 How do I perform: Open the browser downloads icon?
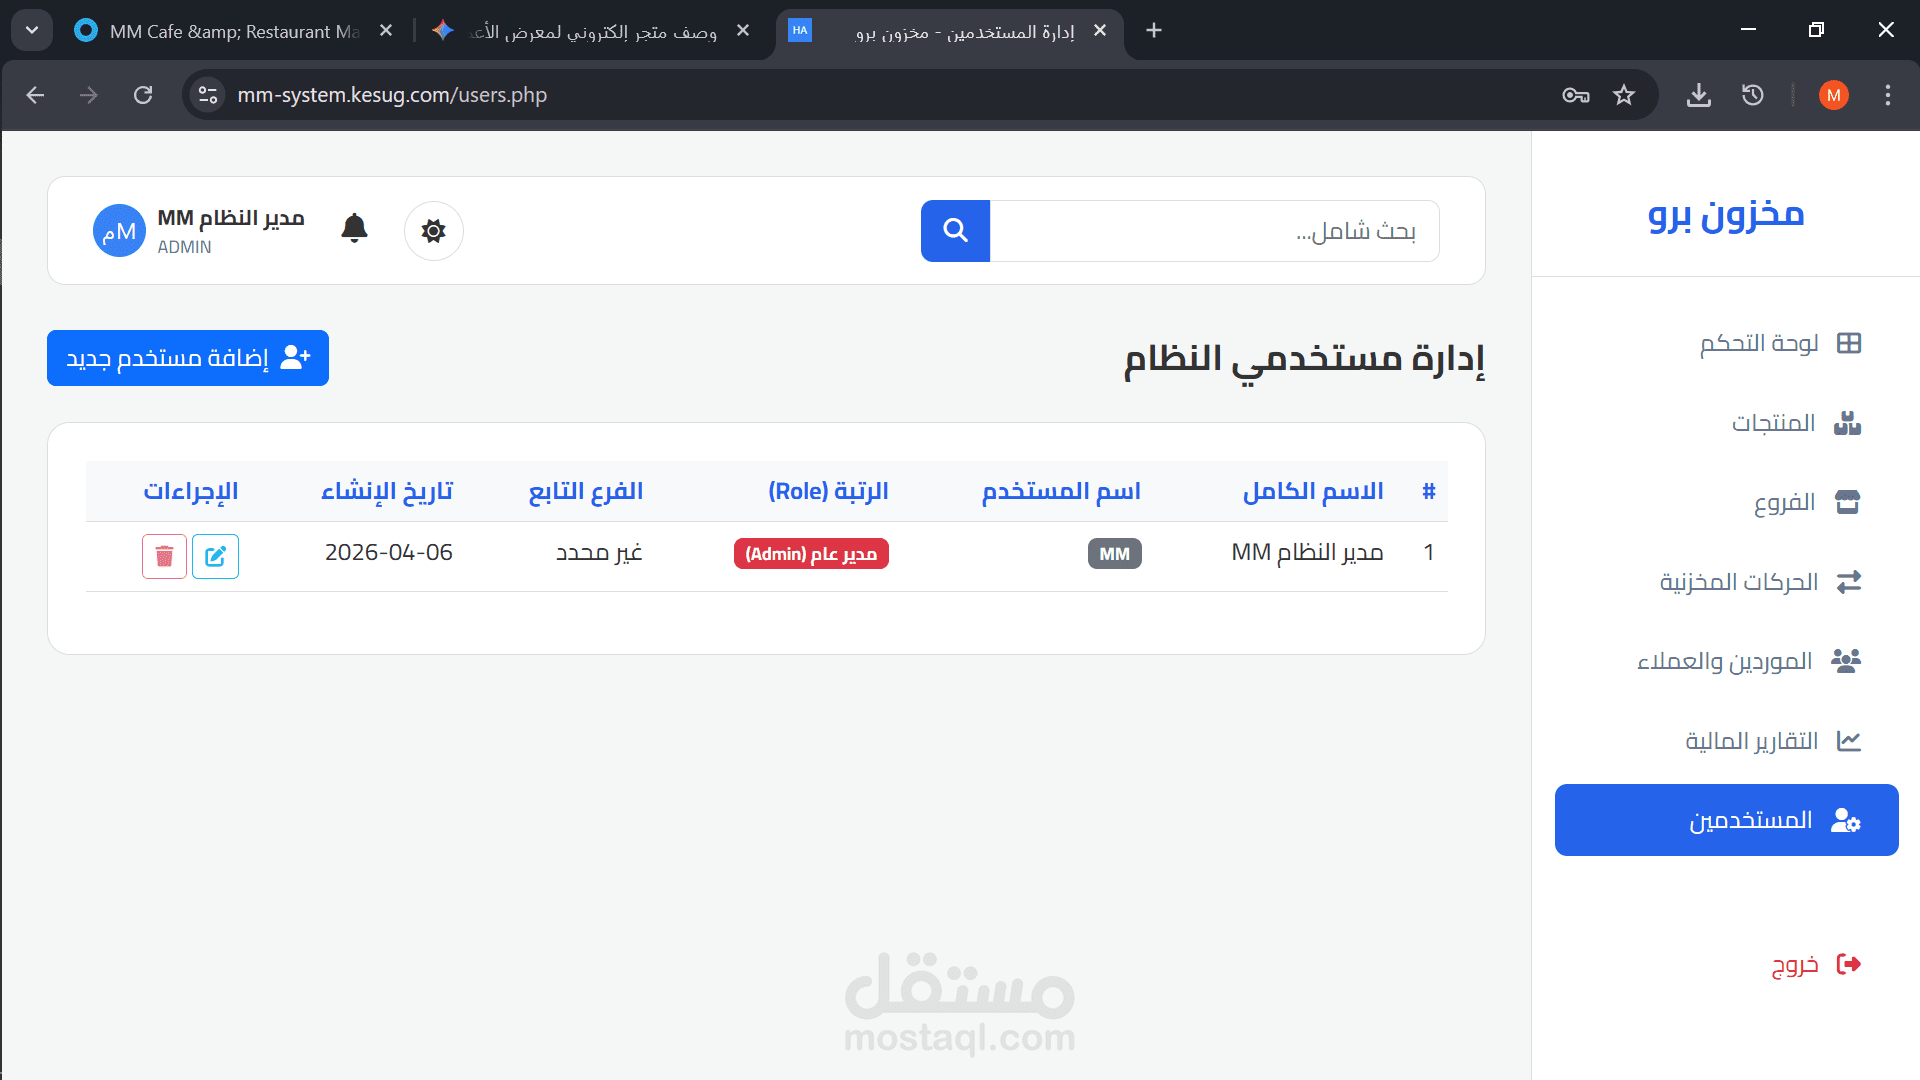pyautogui.click(x=1698, y=95)
